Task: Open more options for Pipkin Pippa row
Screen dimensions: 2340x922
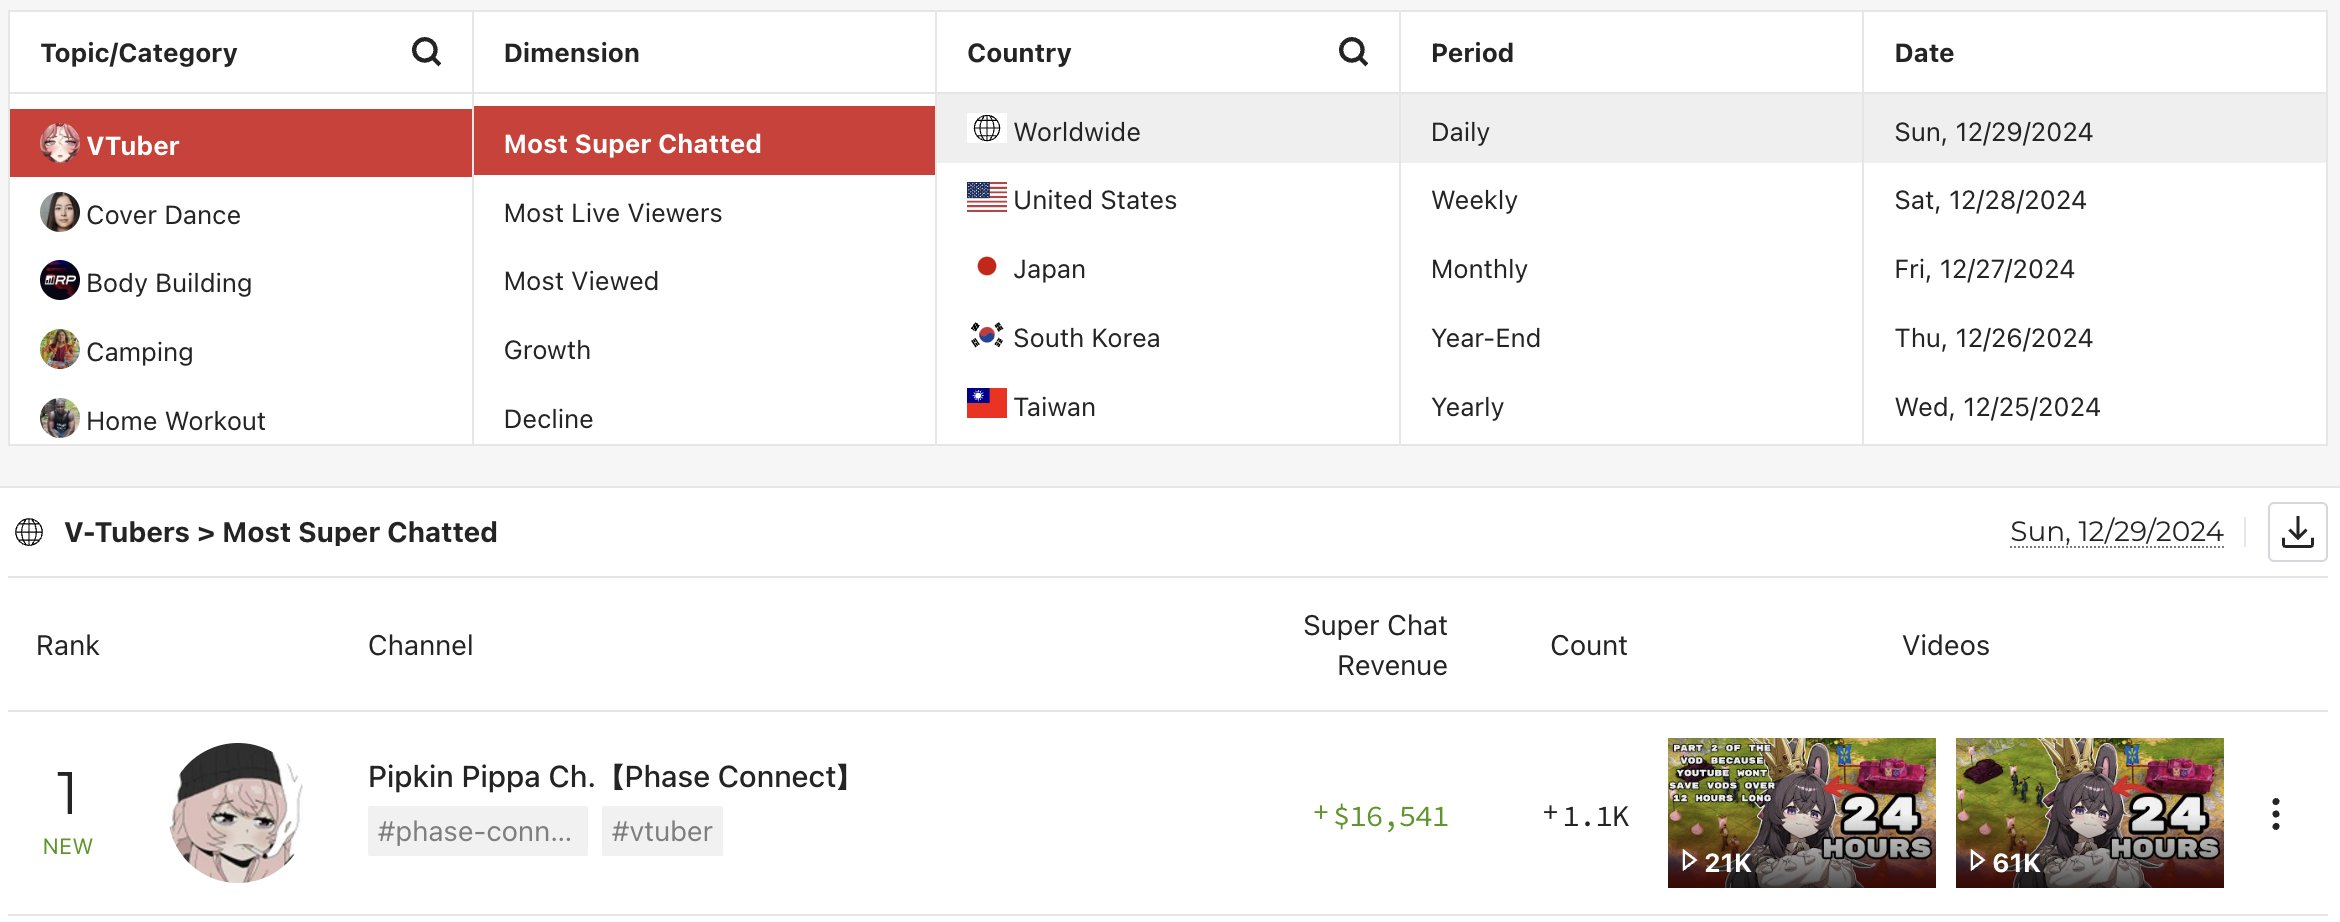Action: [x=2276, y=814]
